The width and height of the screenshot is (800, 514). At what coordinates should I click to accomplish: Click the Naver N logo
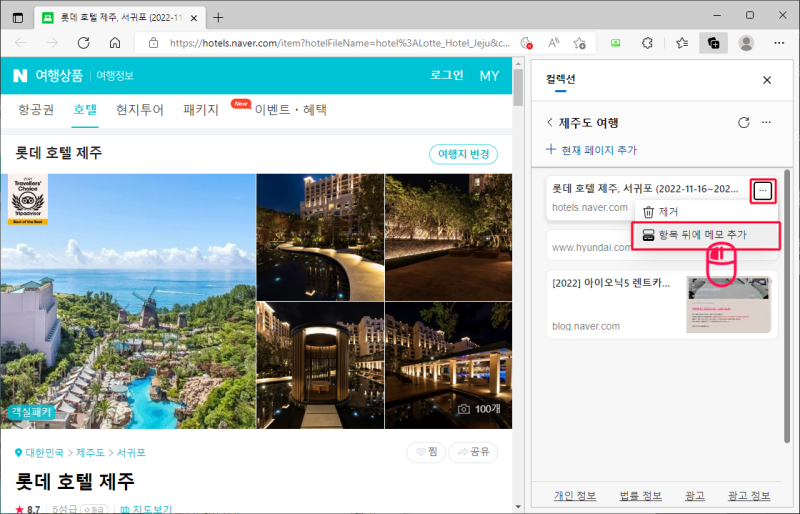[x=20, y=76]
